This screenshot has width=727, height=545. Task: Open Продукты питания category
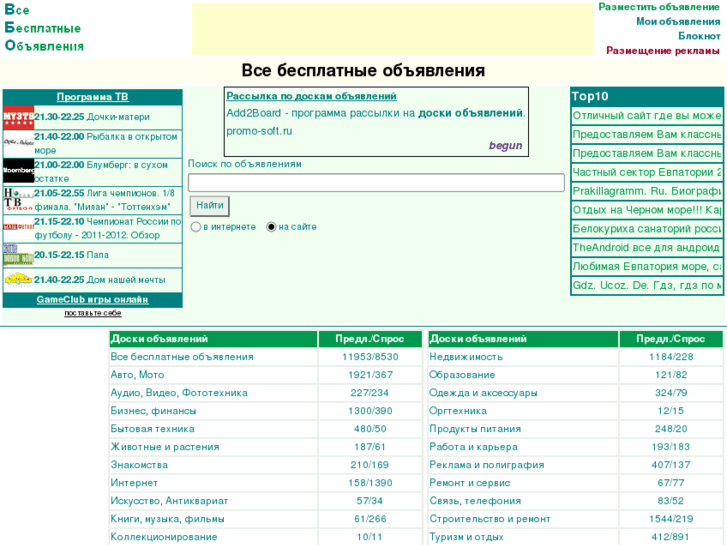point(475,429)
